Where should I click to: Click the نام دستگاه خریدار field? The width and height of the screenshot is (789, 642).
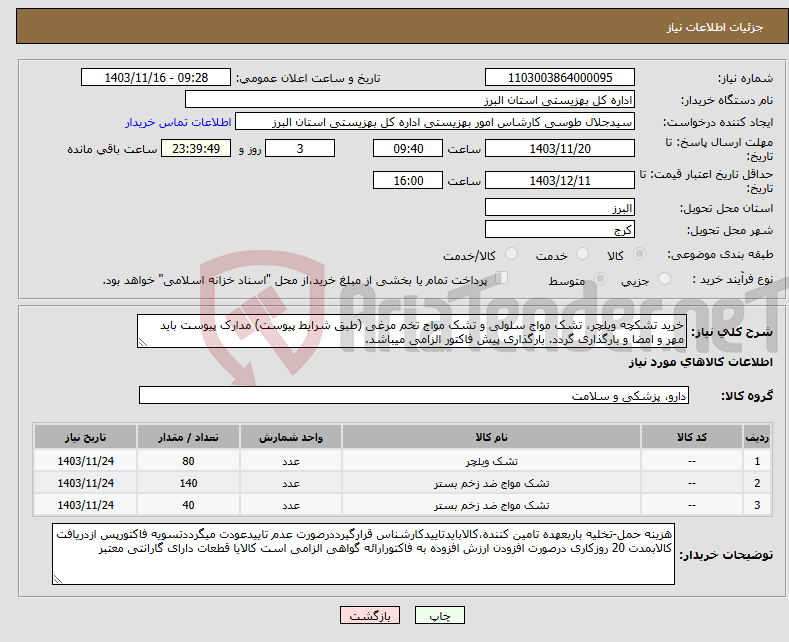tap(410, 100)
